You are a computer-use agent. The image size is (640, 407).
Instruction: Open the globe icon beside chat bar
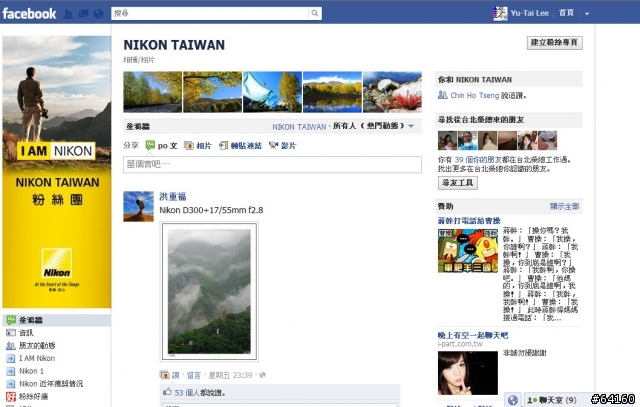click(513, 400)
